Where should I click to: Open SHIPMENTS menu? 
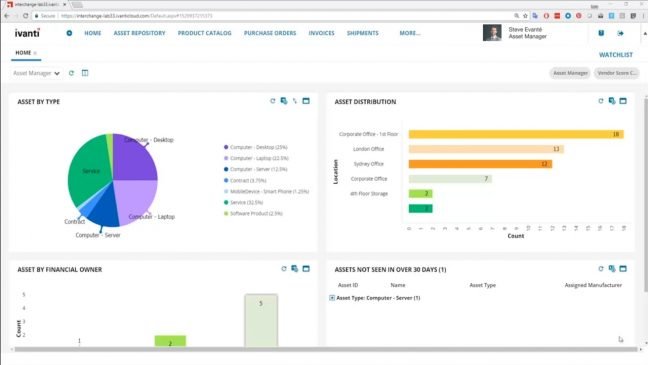[x=362, y=33]
